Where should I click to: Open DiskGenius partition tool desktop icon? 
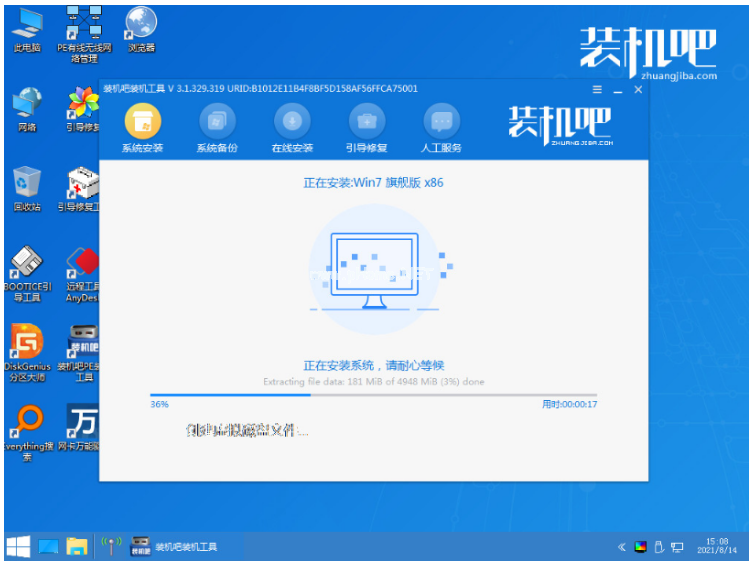coord(26,345)
